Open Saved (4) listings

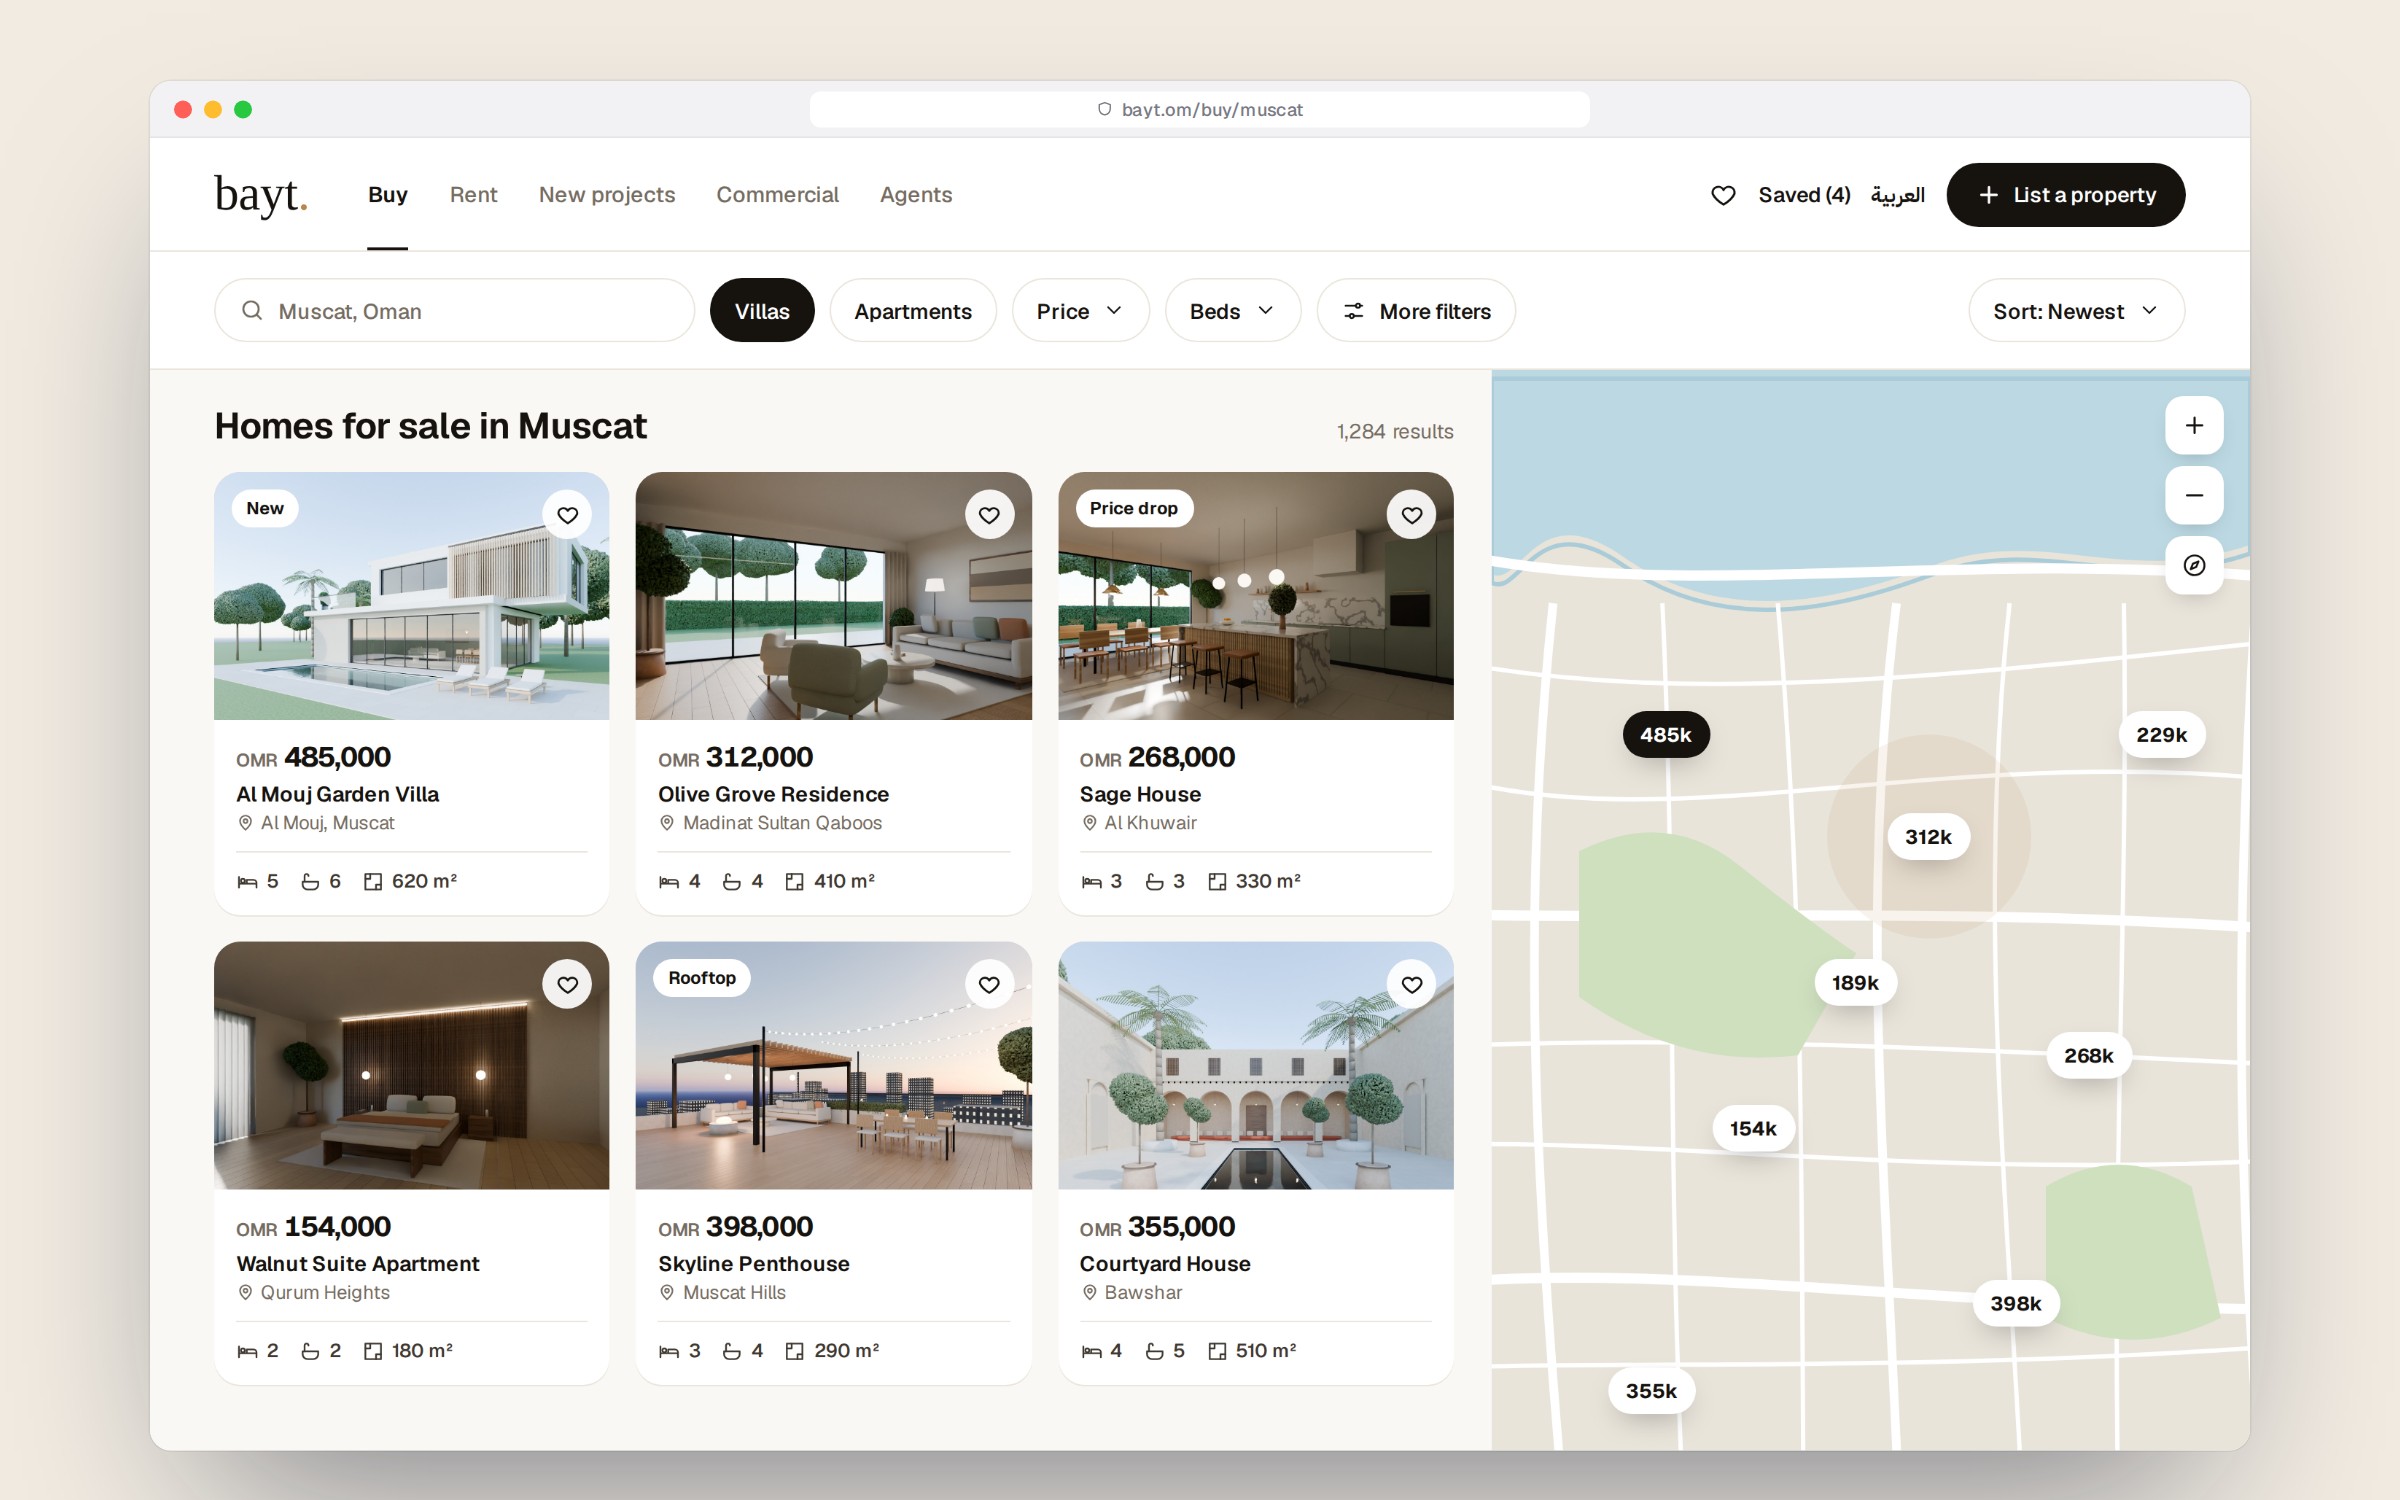(1804, 195)
